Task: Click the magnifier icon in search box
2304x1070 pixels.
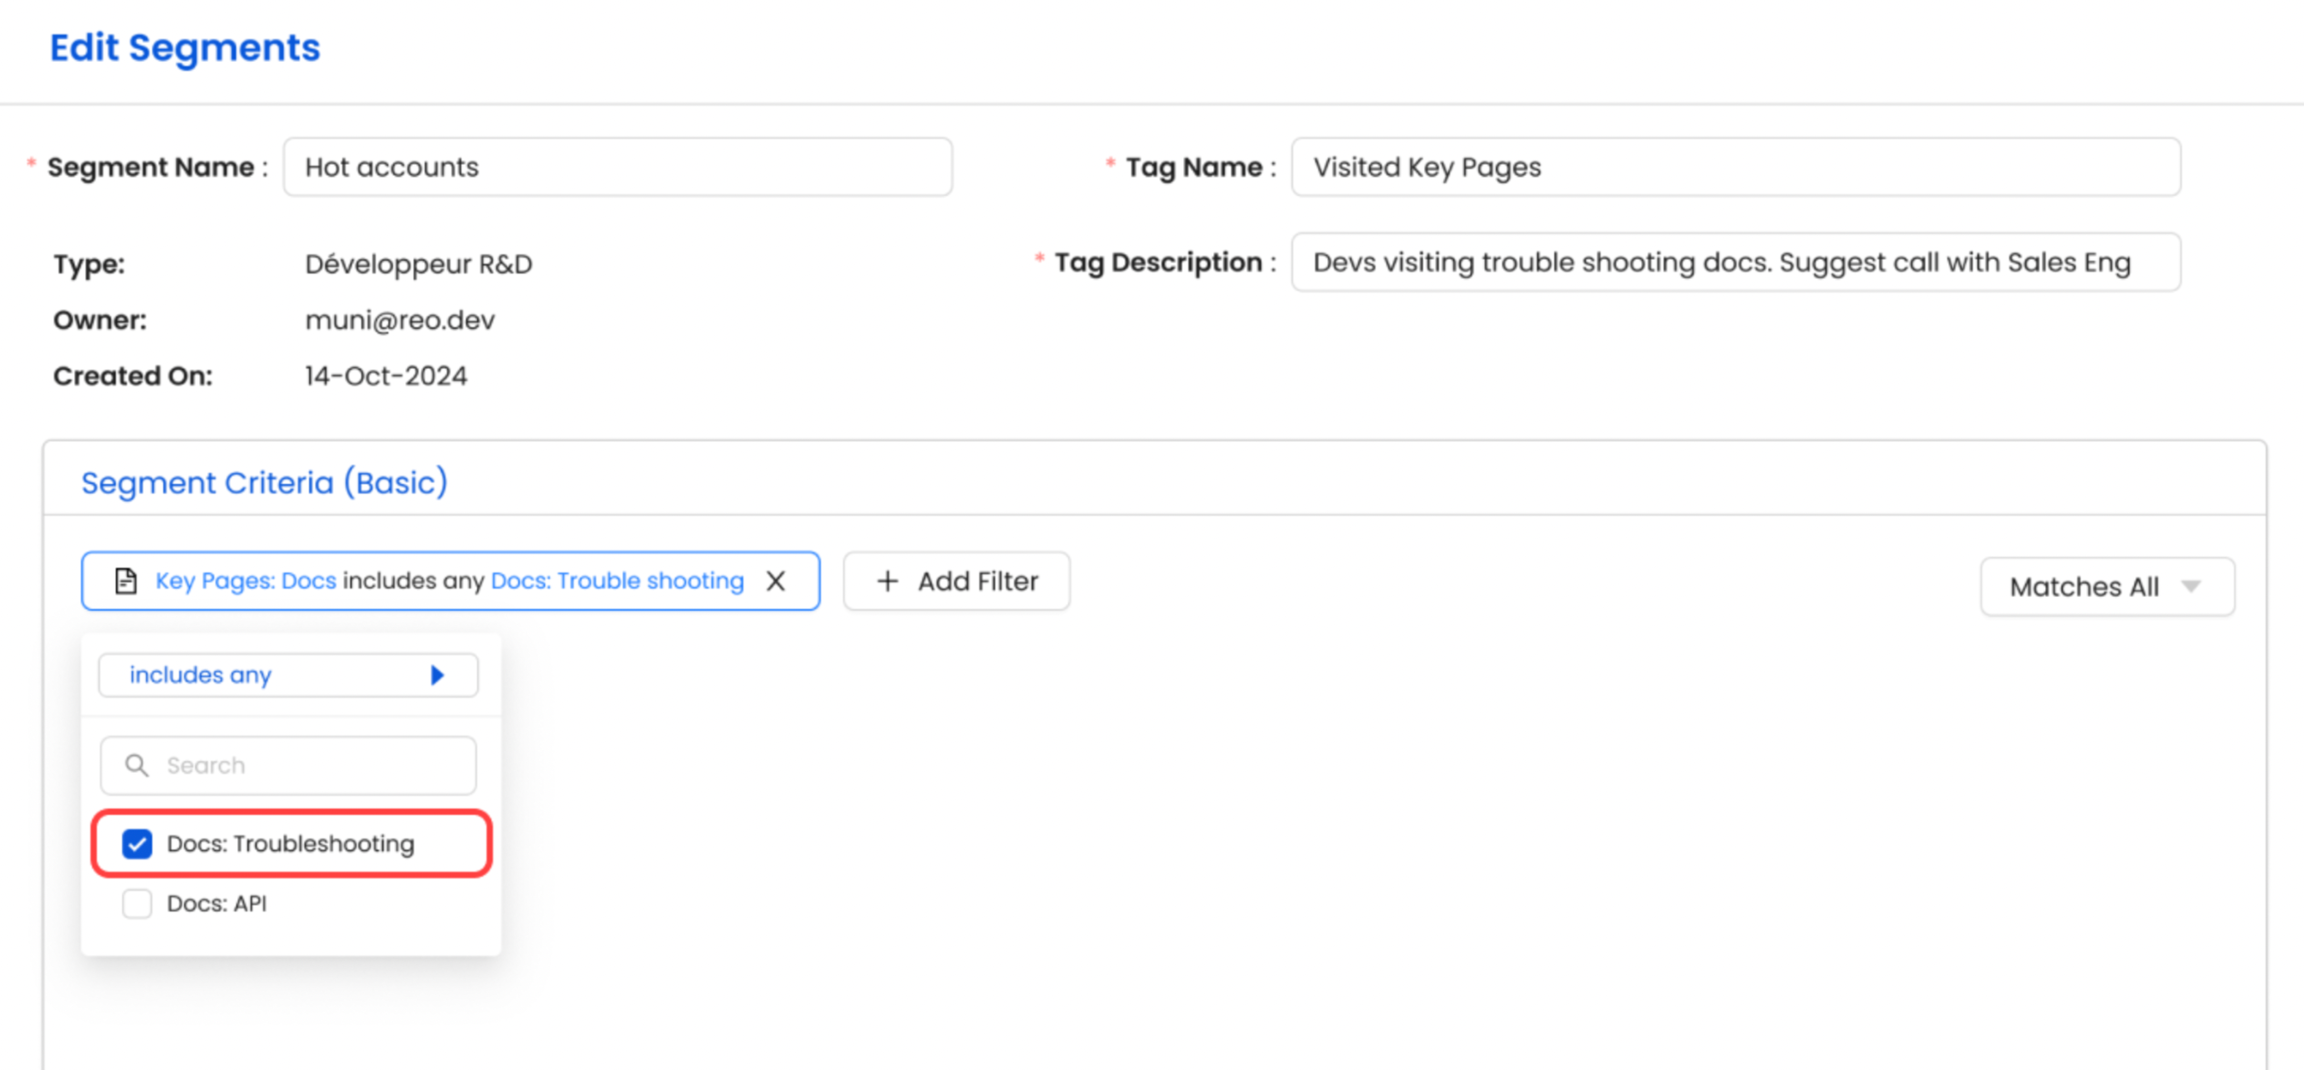Action: (137, 765)
